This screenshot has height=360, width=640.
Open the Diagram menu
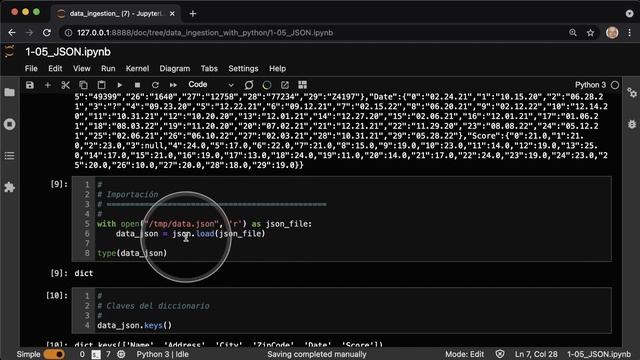point(175,69)
